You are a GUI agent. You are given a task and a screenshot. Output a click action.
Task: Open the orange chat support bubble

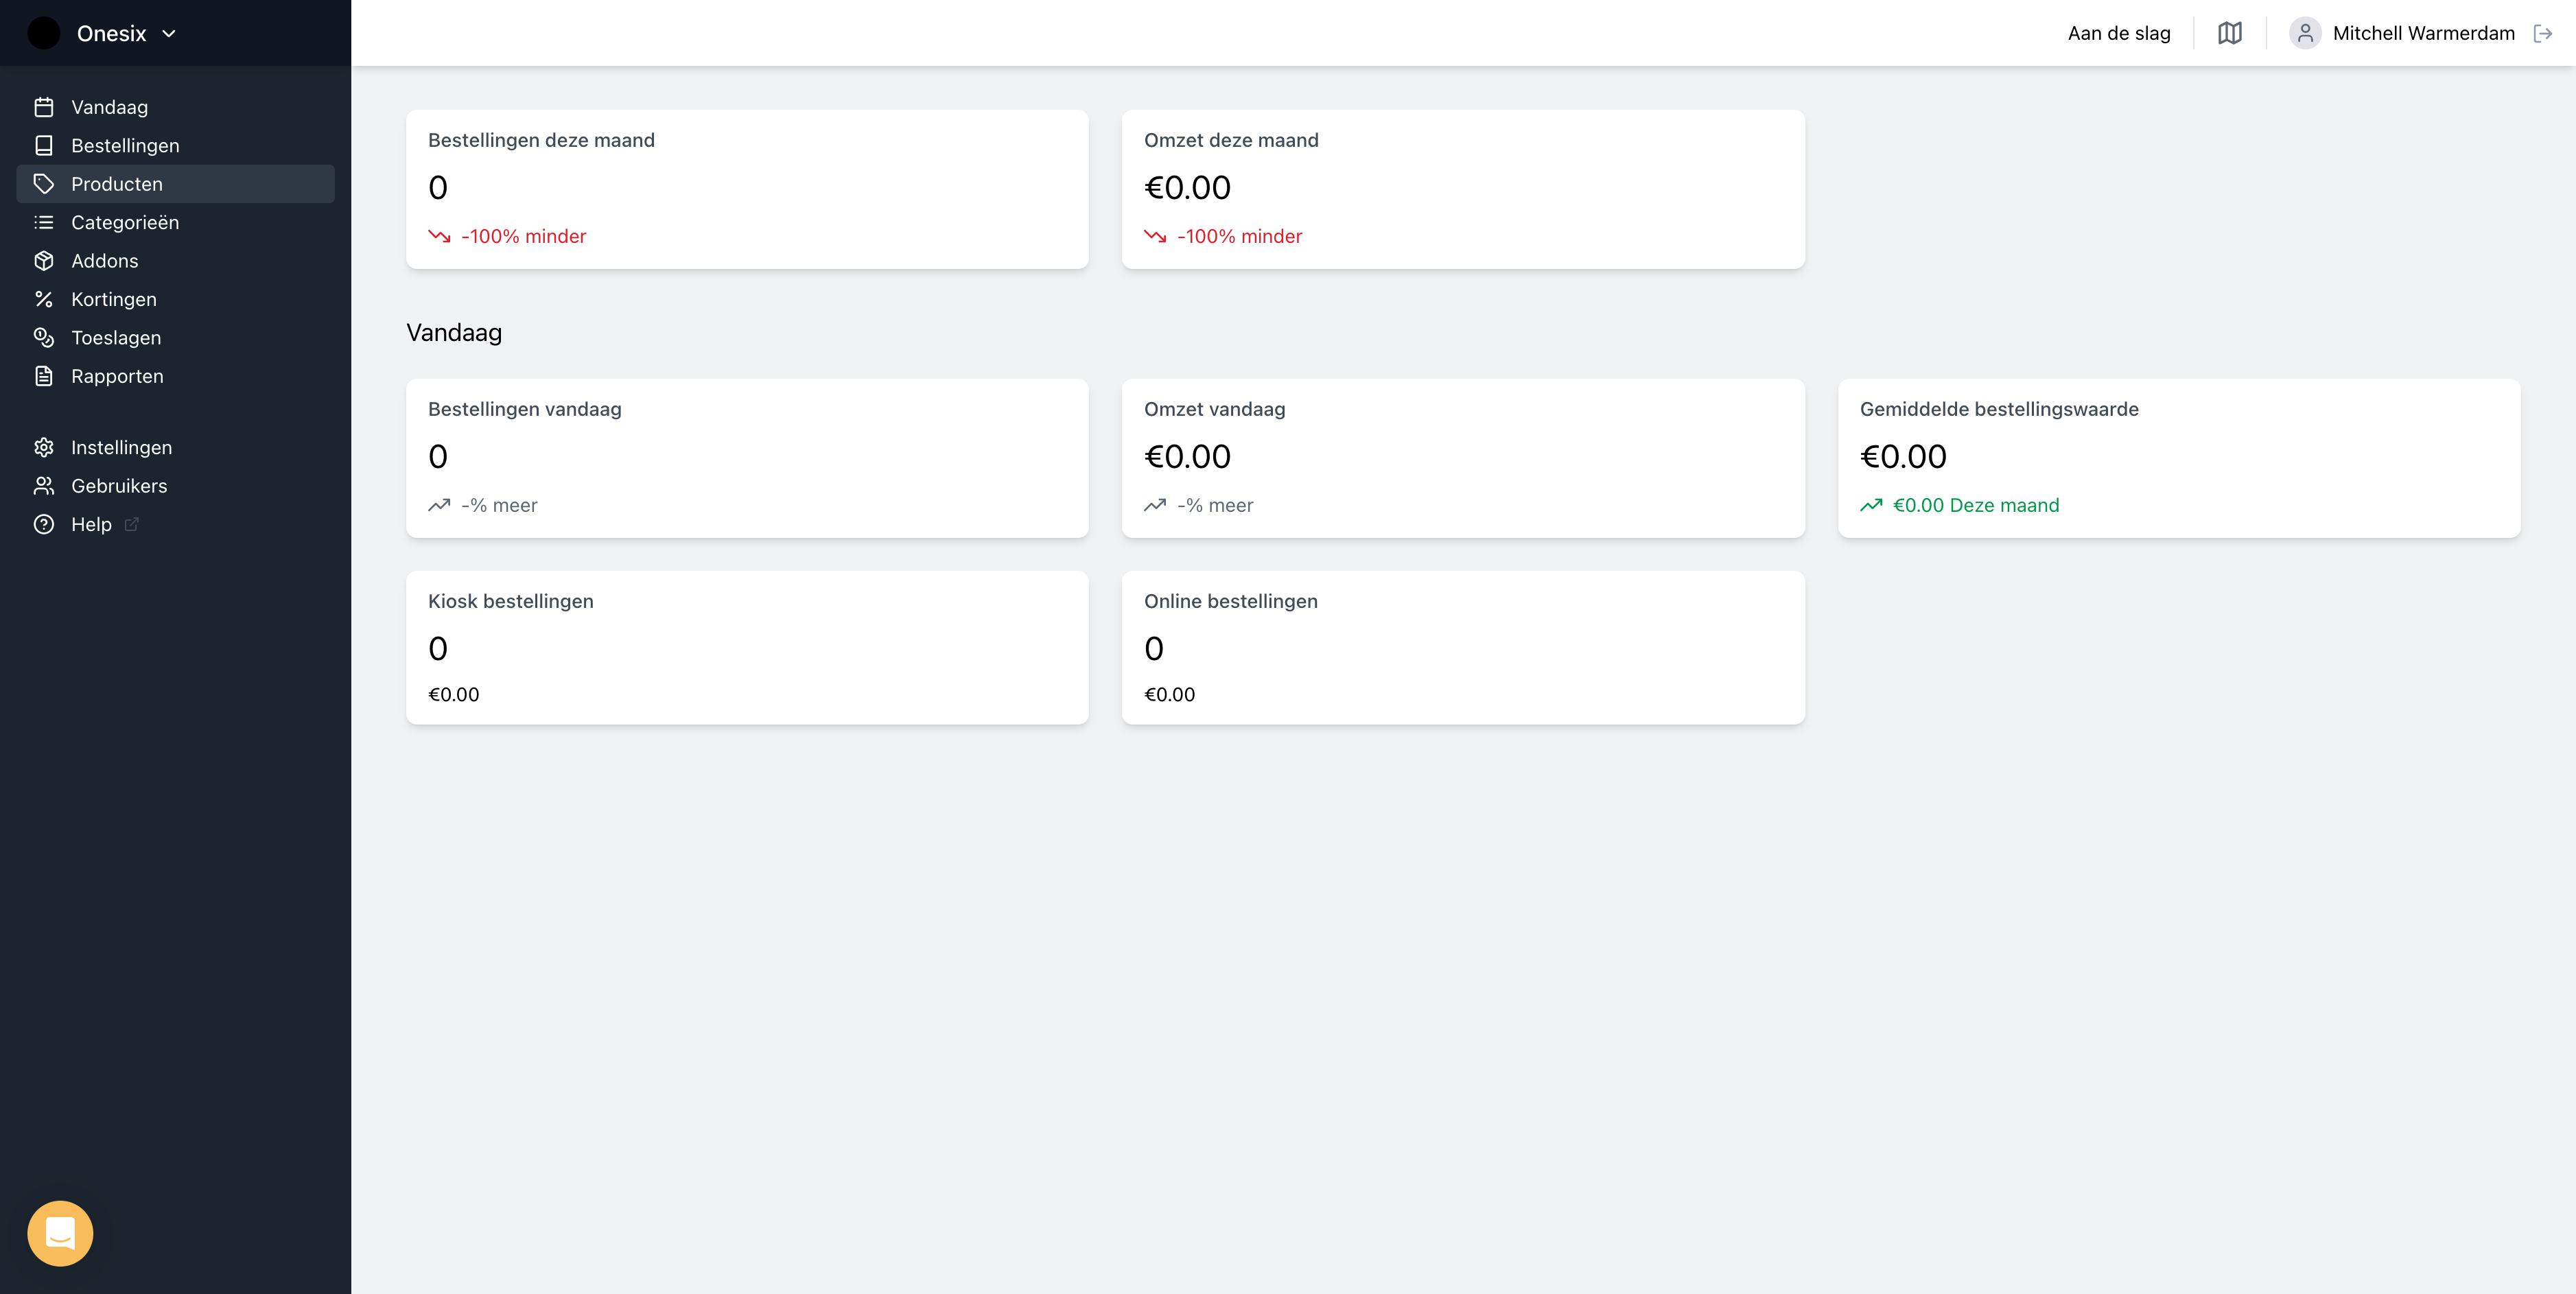point(60,1233)
